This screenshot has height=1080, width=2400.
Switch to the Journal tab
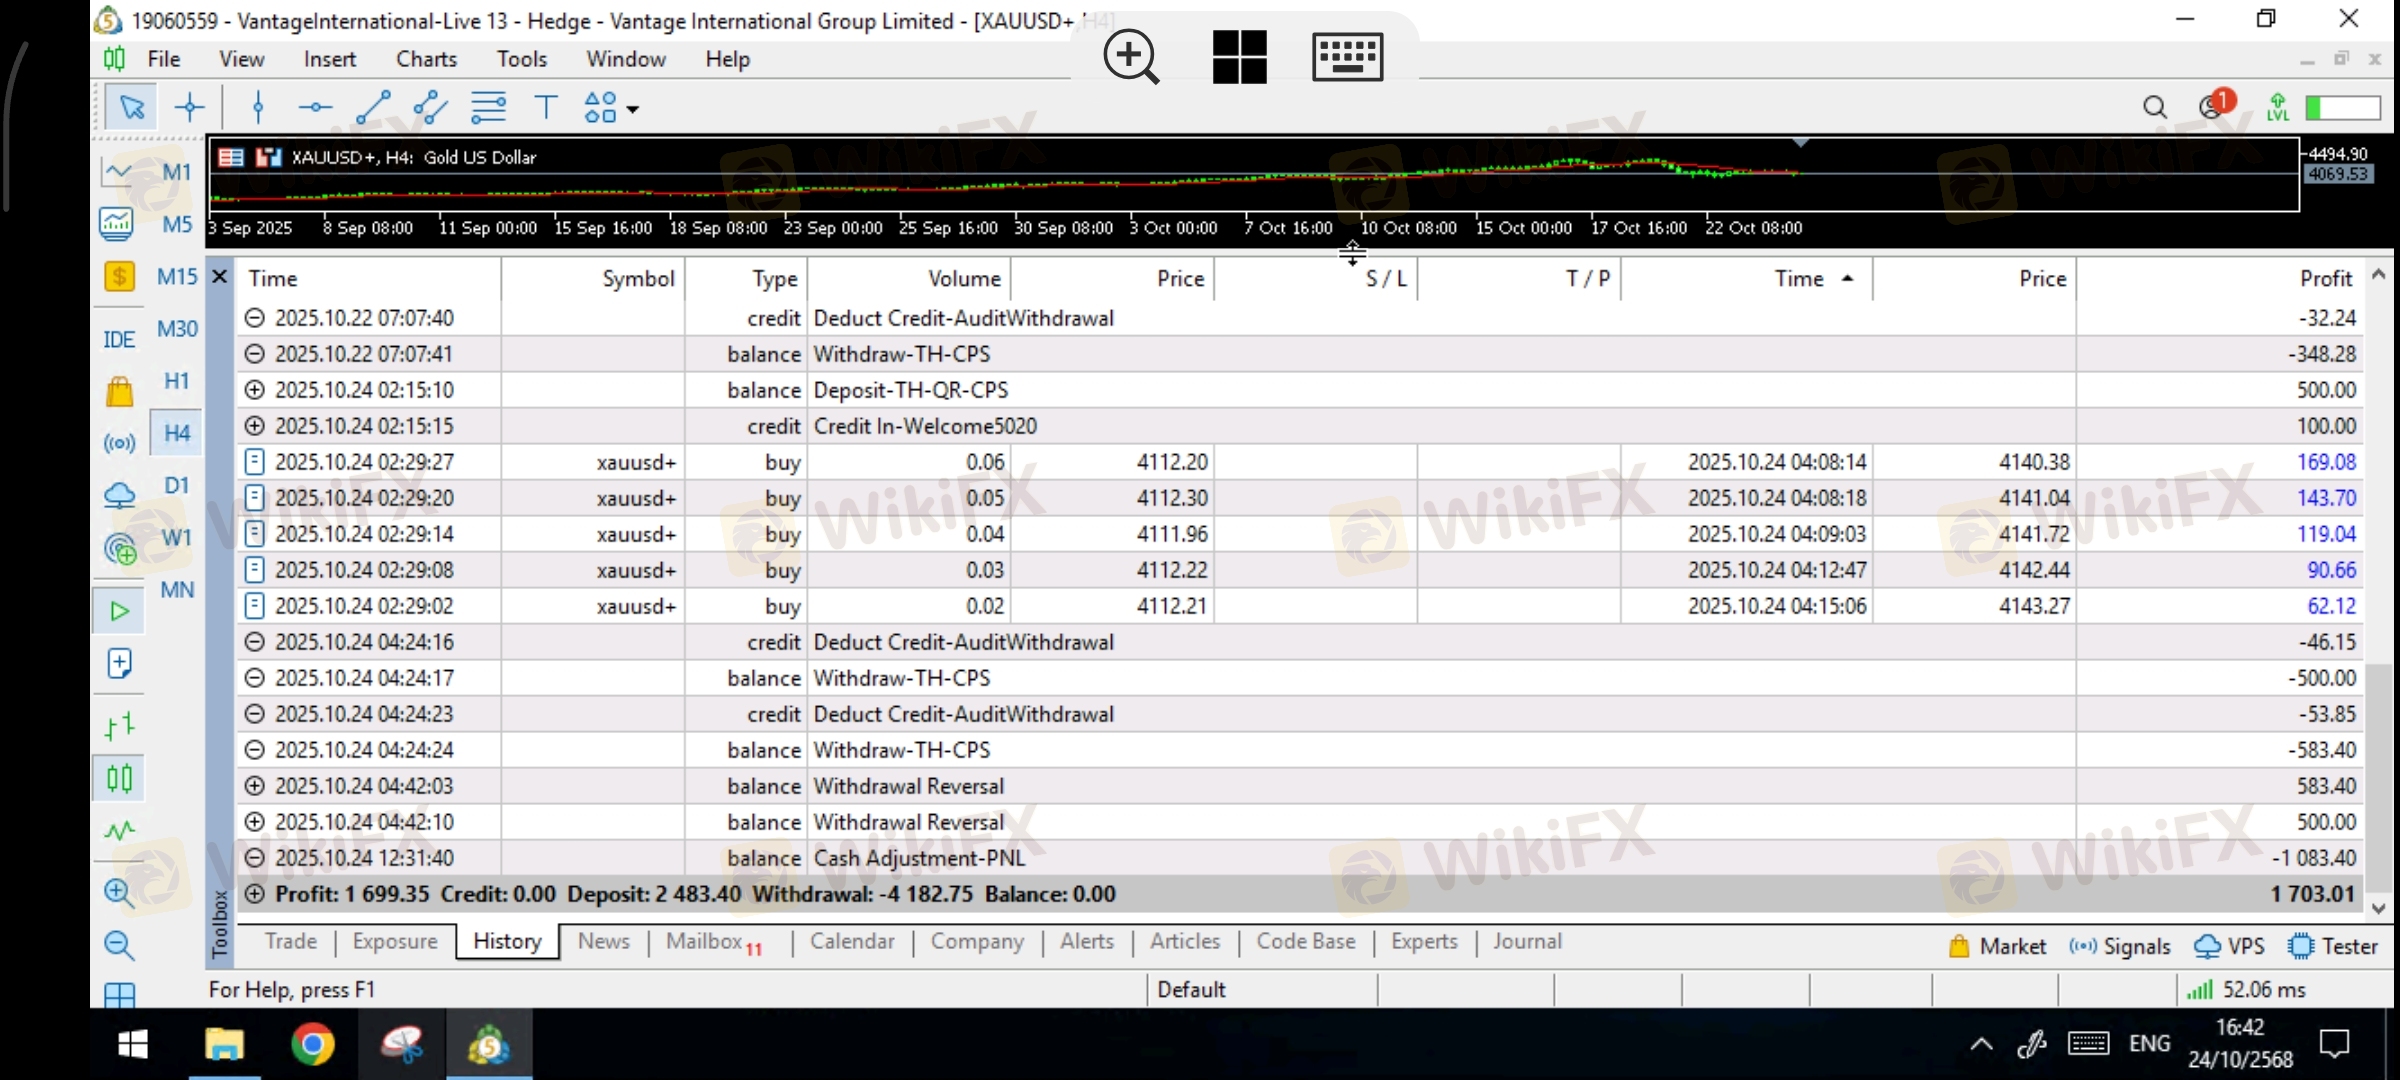(1526, 941)
